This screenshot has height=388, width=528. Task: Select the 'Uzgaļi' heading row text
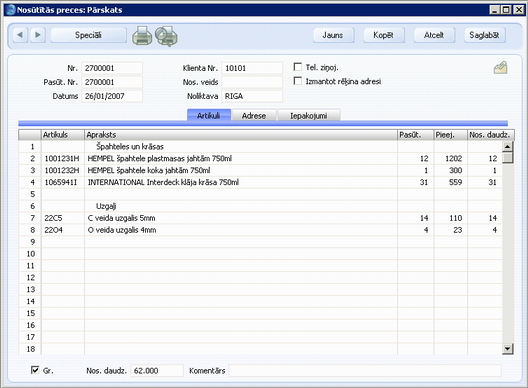[x=106, y=206]
